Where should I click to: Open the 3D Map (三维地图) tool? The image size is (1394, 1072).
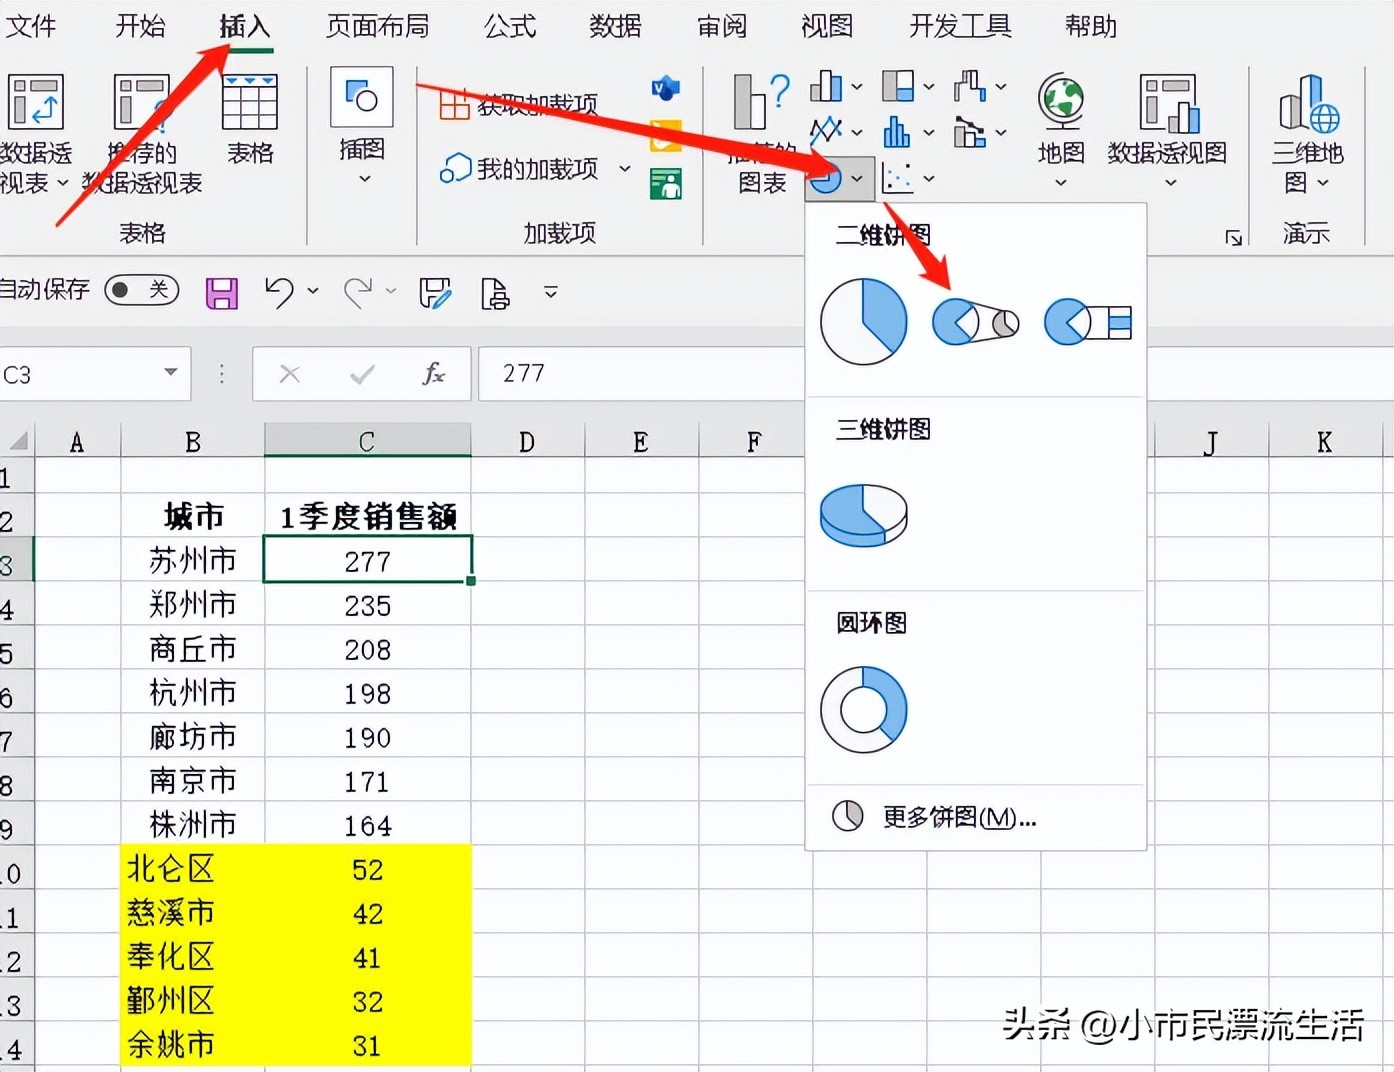(x=1307, y=133)
